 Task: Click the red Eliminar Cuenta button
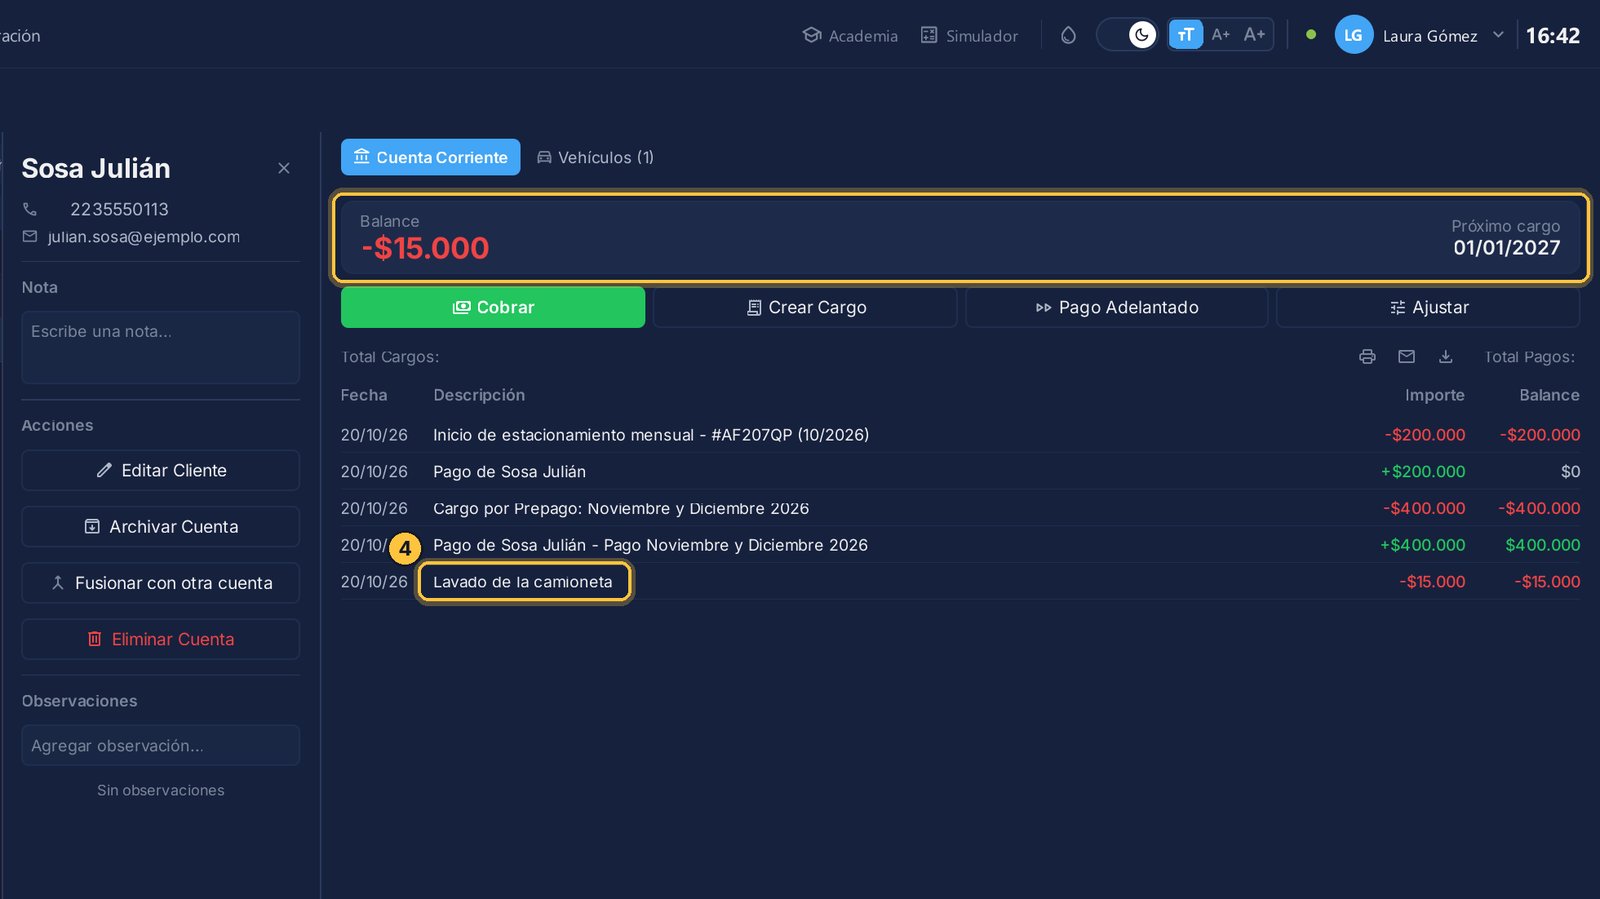click(161, 639)
